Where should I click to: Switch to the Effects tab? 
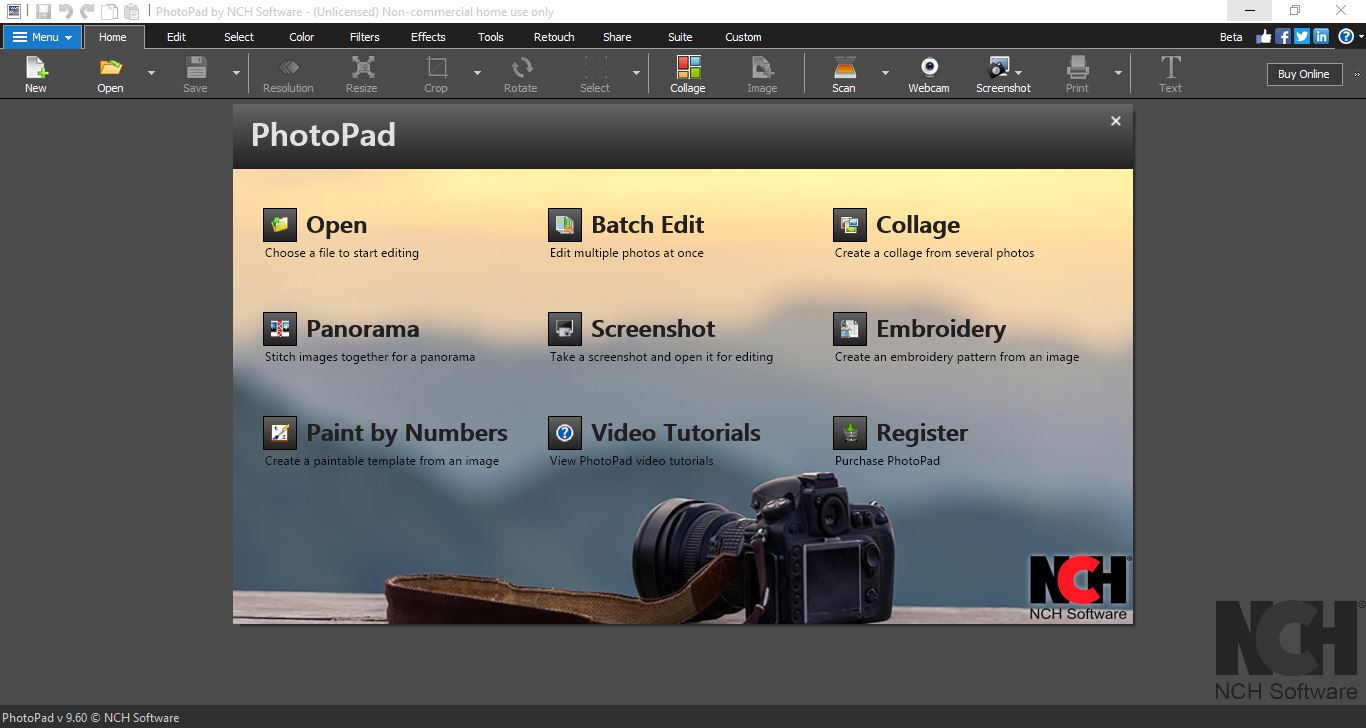click(x=428, y=37)
